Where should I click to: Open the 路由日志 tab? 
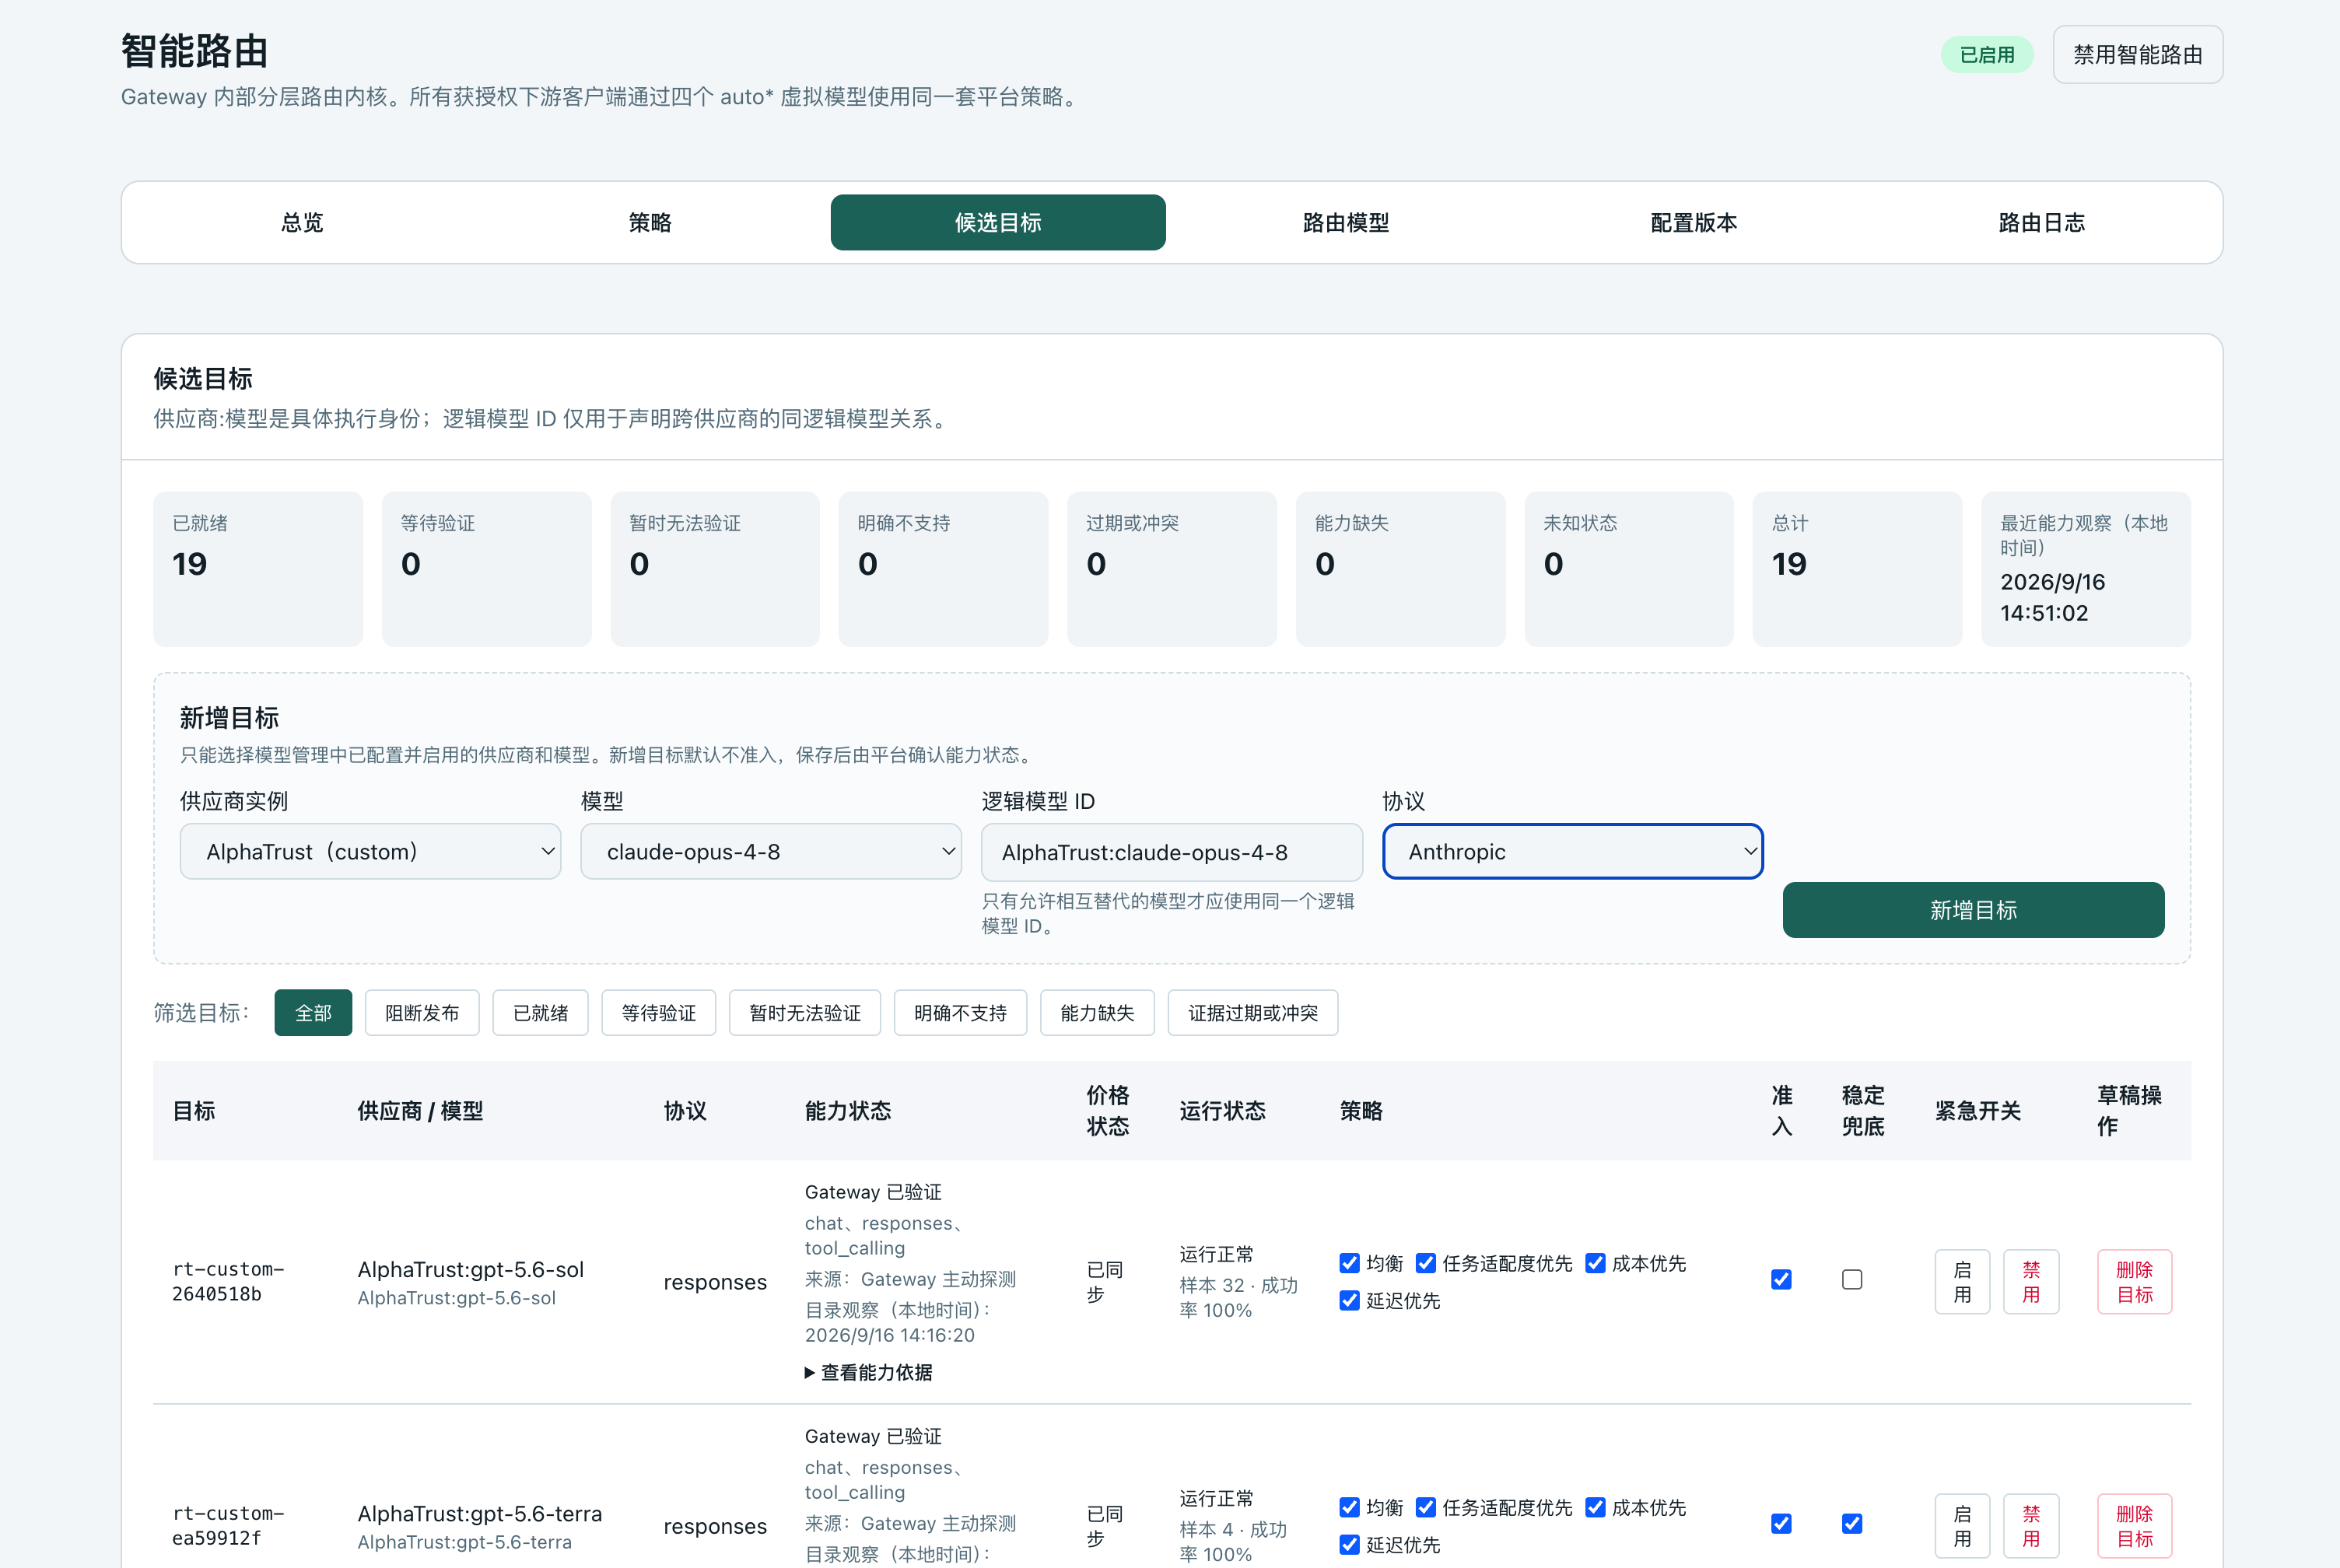(2042, 222)
